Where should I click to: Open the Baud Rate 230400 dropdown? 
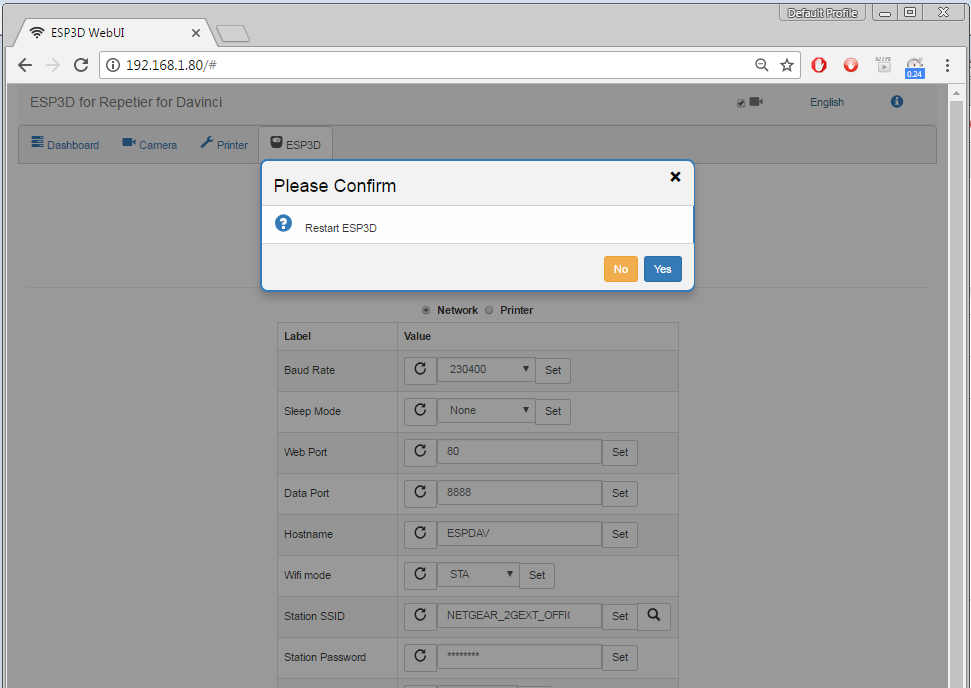pyautogui.click(x=486, y=370)
